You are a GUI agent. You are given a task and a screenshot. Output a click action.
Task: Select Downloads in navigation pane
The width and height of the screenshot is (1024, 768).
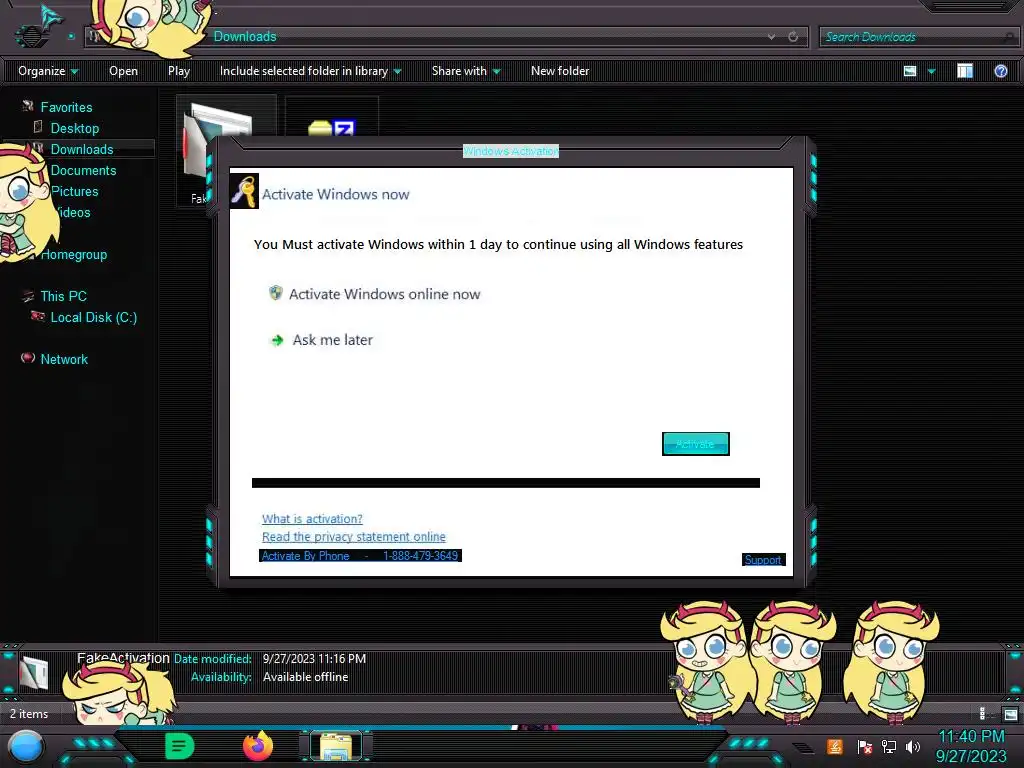pyautogui.click(x=82, y=149)
